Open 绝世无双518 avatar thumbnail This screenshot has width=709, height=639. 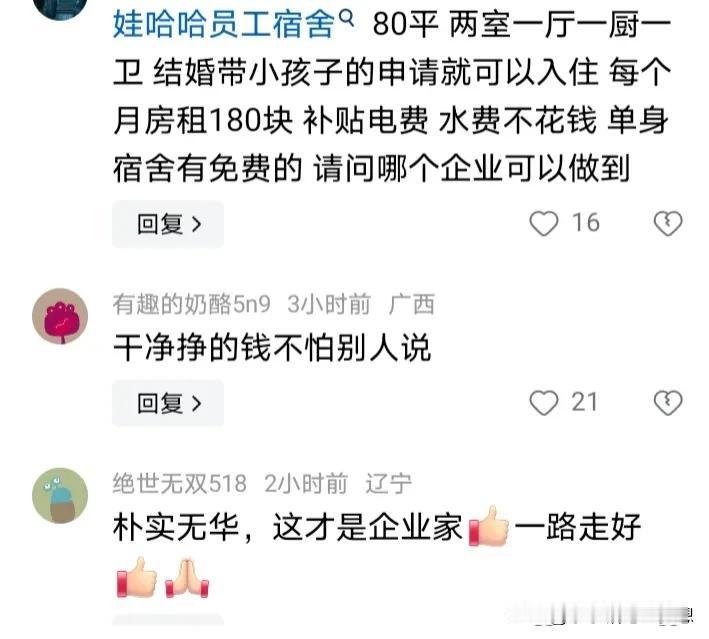click(60, 495)
